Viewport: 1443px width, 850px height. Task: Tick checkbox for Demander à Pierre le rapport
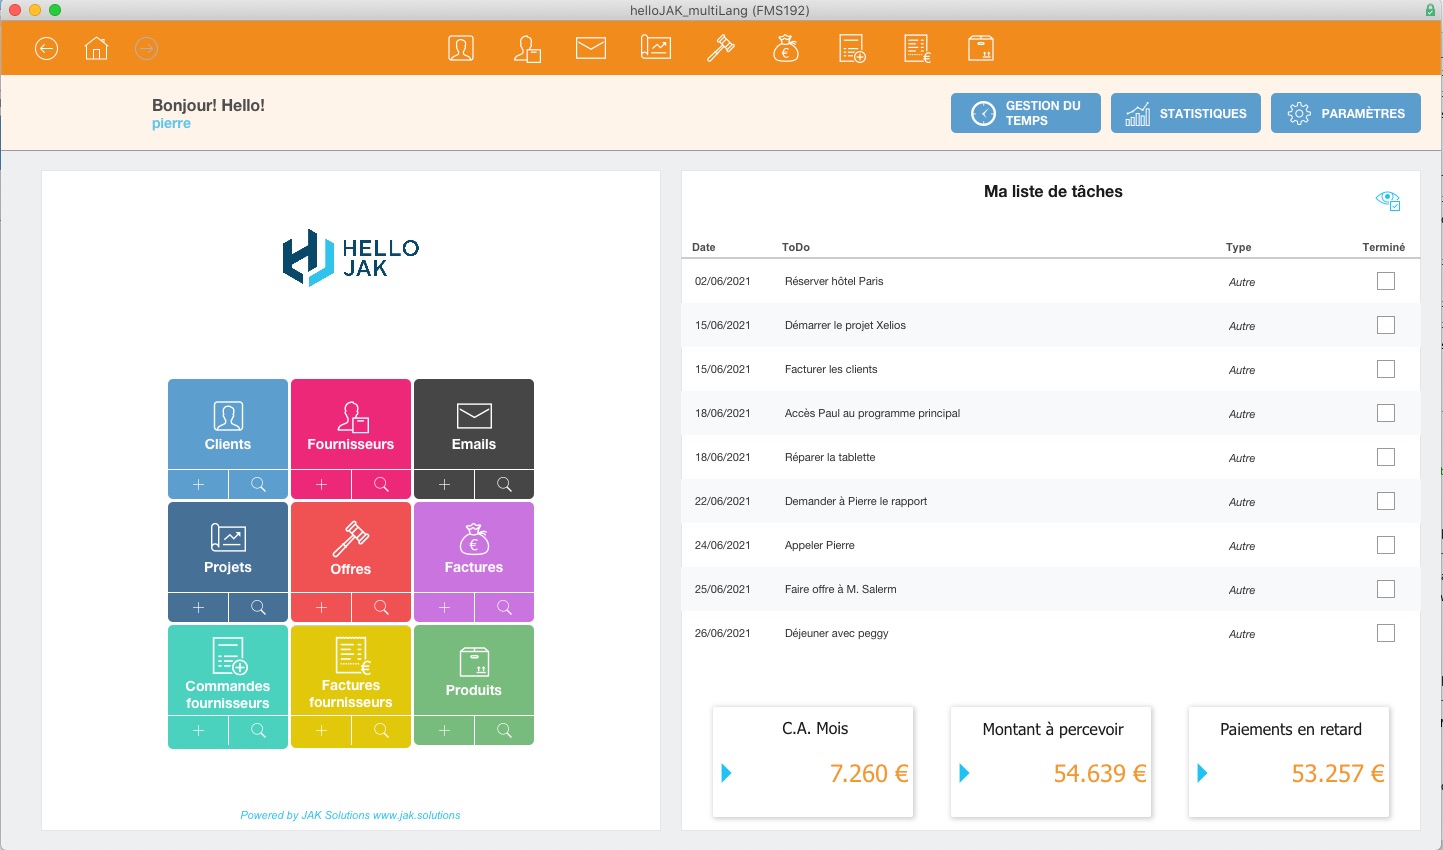click(x=1386, y=501)
